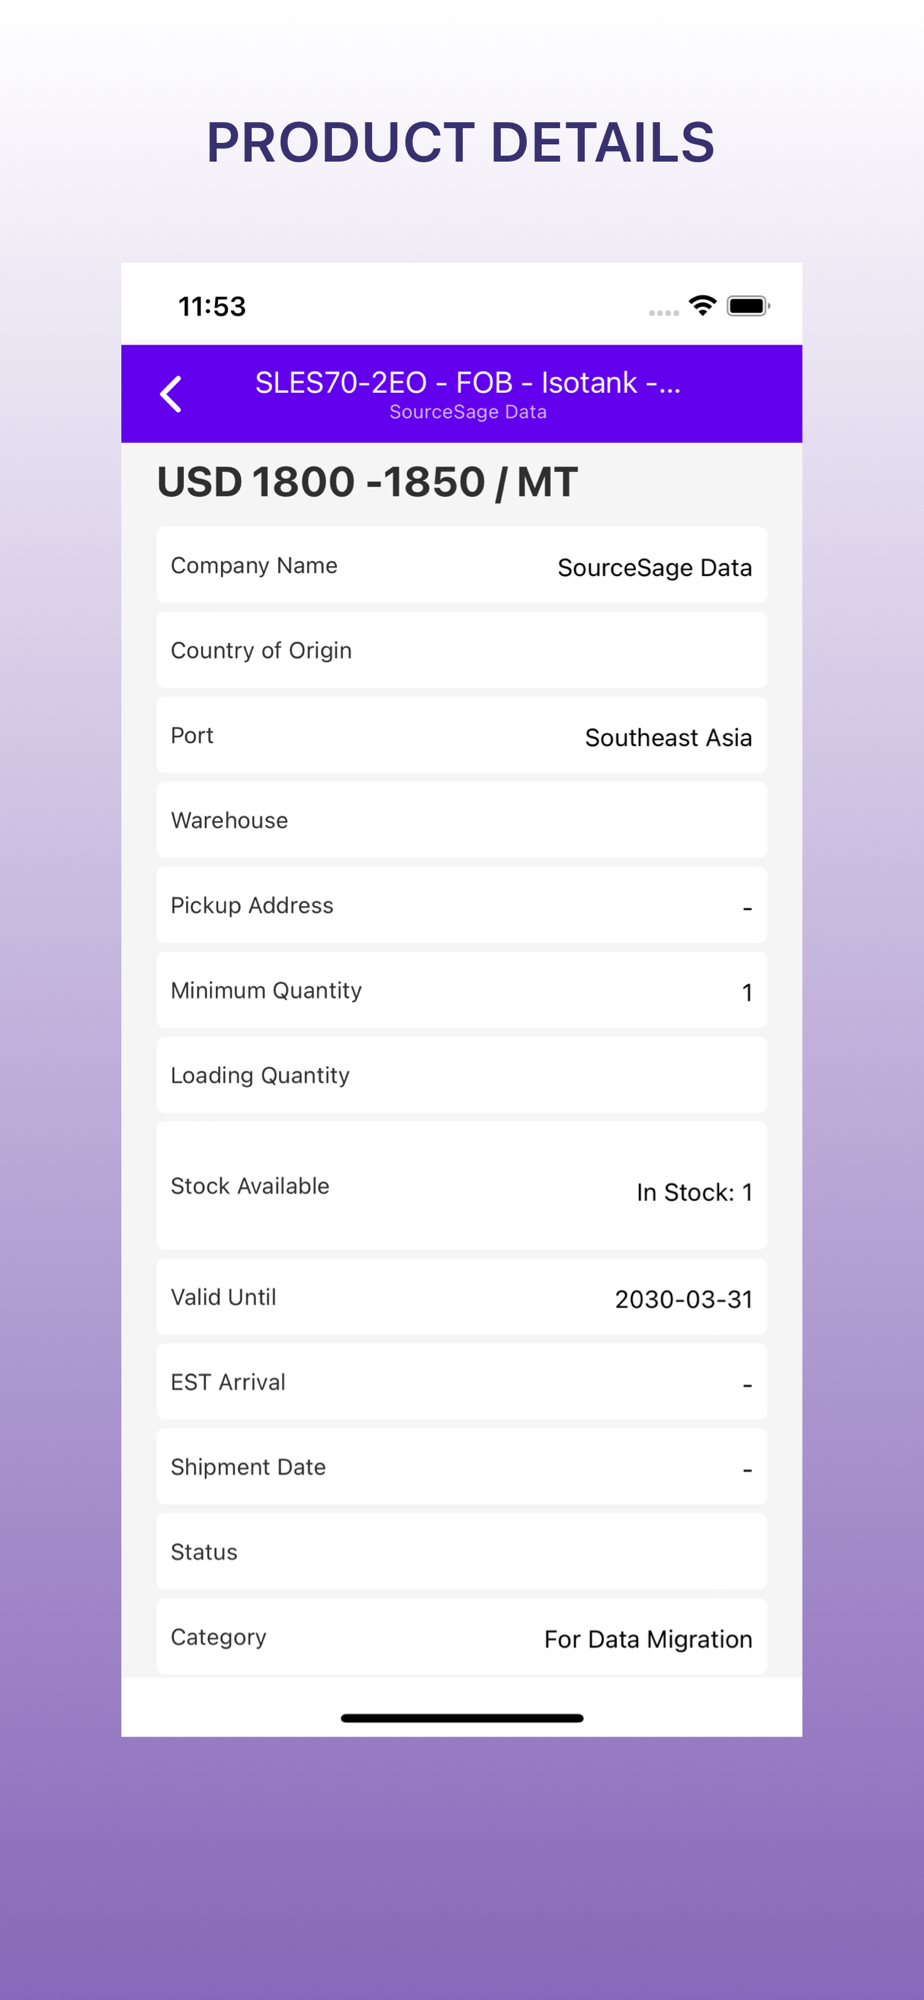Tap the USD 1800-1850 / MT price
Screen dimensions: 924x2000
click(x=367, y=482)
